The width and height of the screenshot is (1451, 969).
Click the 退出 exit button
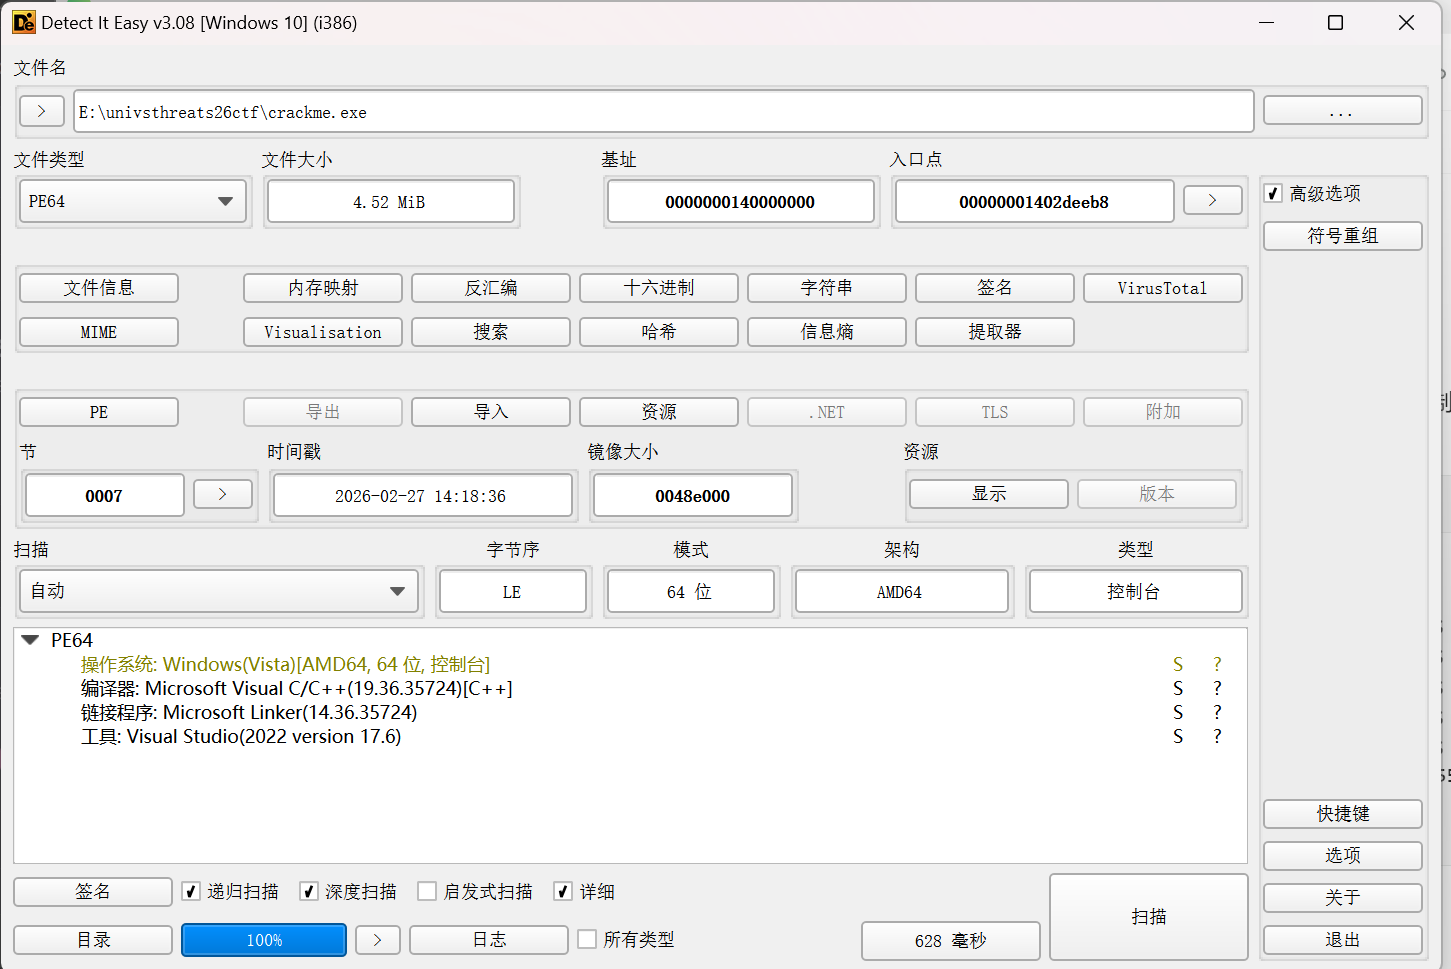tap(1343, 940)
